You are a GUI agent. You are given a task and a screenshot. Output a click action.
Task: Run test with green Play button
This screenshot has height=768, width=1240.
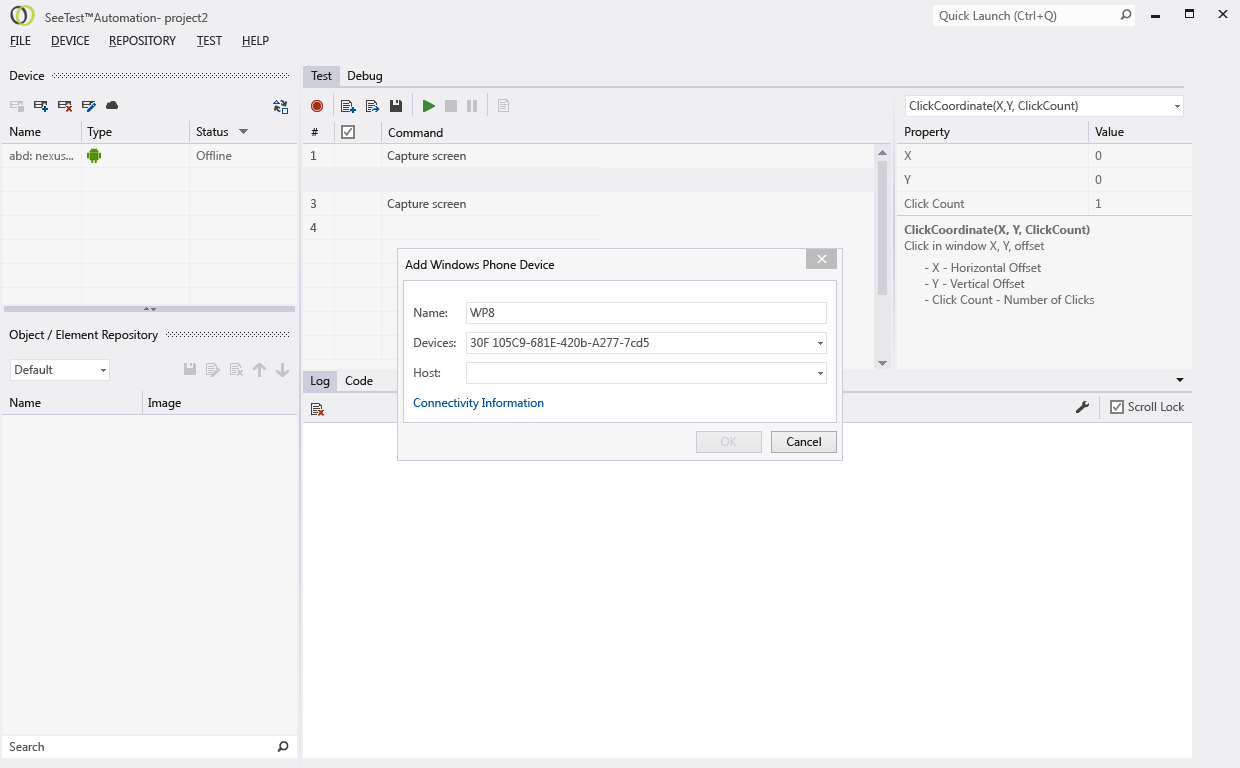428,106
